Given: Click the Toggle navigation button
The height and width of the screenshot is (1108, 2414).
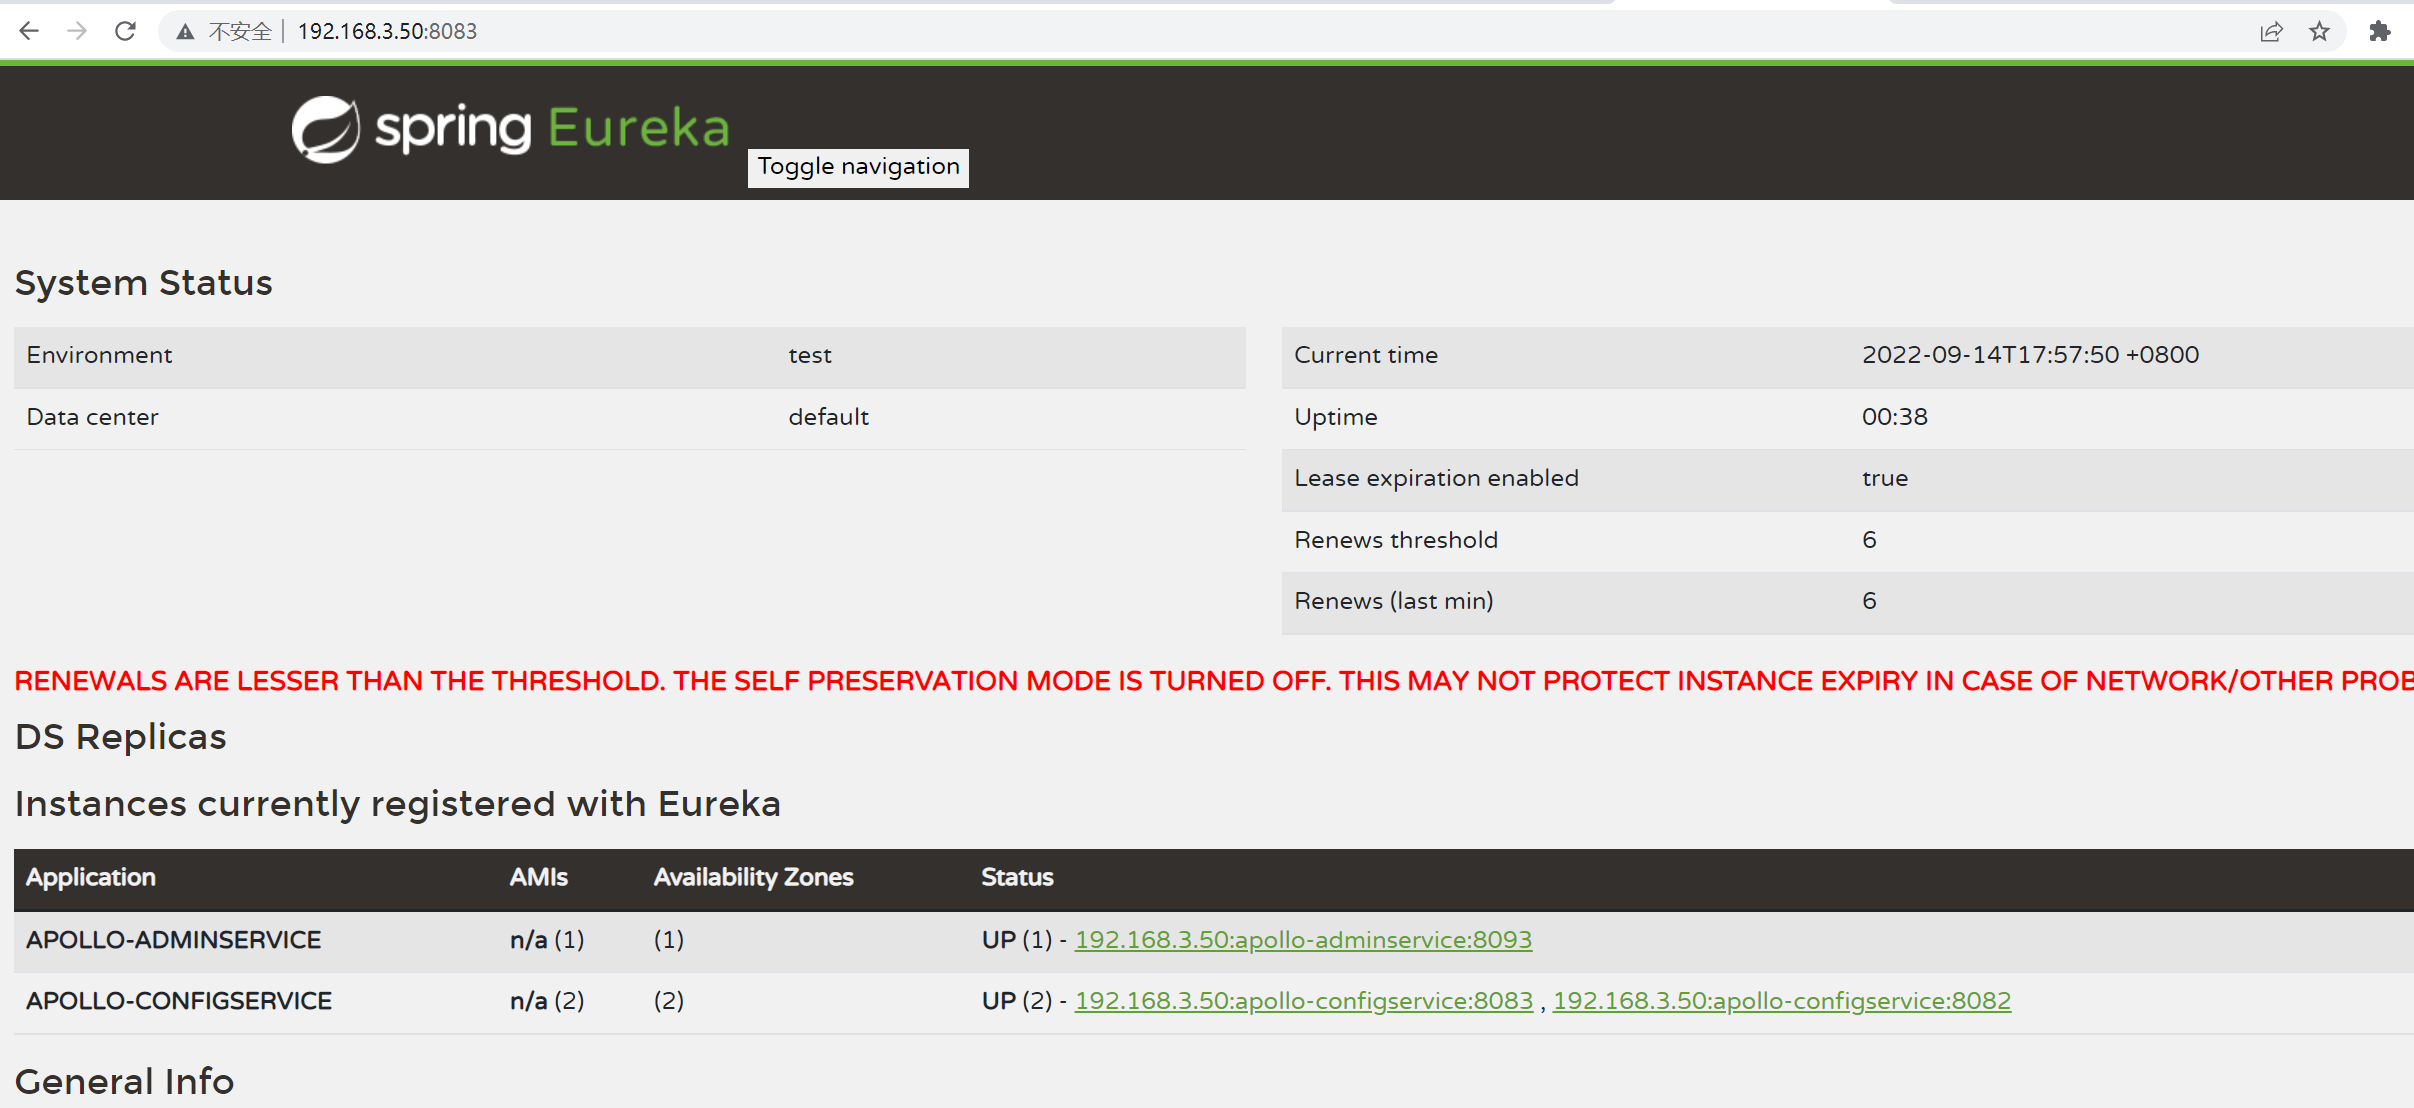Looking at the screenshot, I should 858,166.
